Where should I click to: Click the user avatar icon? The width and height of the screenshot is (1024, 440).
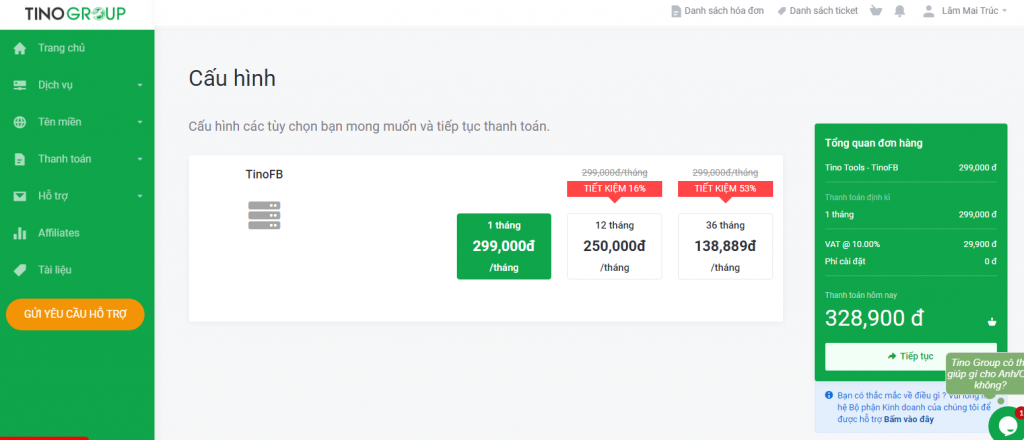[x=928, y=10]
